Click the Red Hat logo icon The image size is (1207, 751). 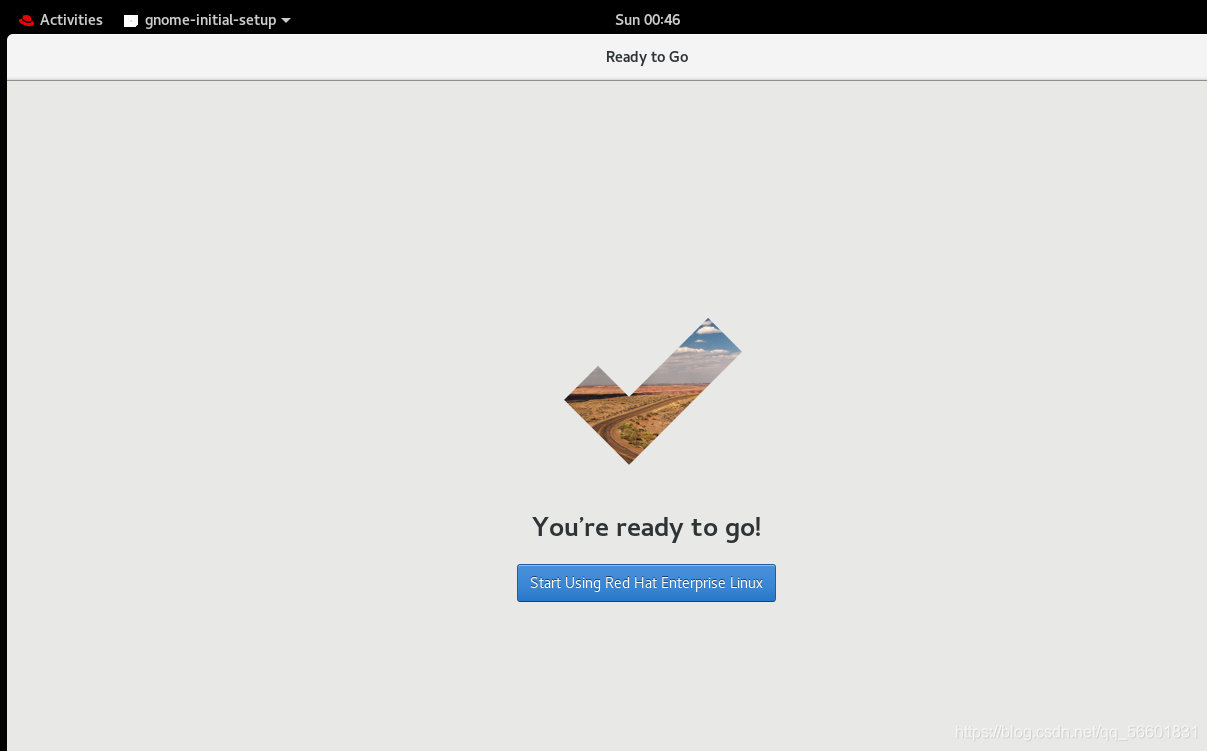(26, 20)
